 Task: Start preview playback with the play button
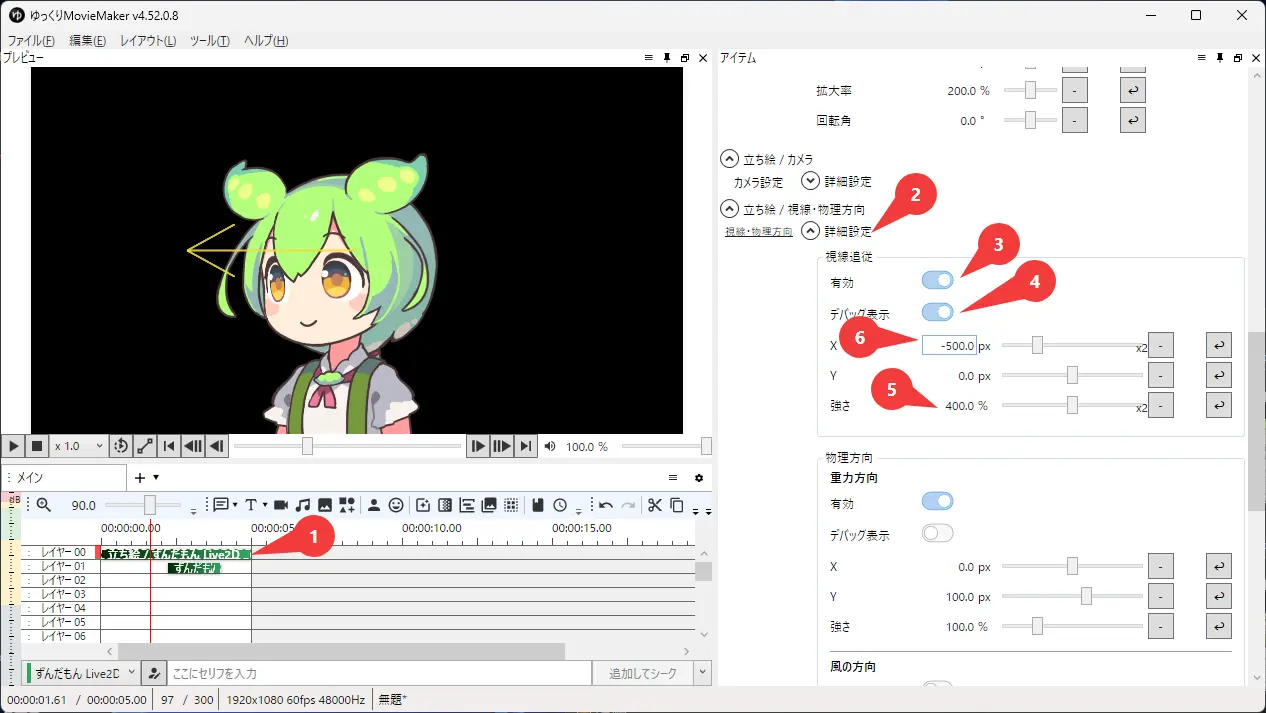[x=14, y=446]
